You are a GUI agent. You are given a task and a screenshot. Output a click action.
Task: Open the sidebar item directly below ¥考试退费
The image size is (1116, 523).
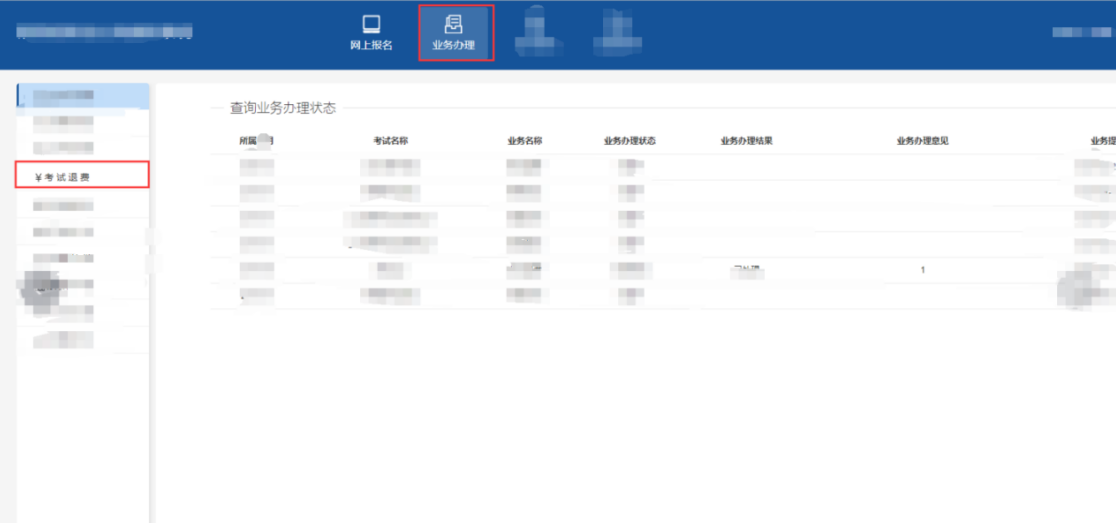pyautogui.click(x=63, y=206)
